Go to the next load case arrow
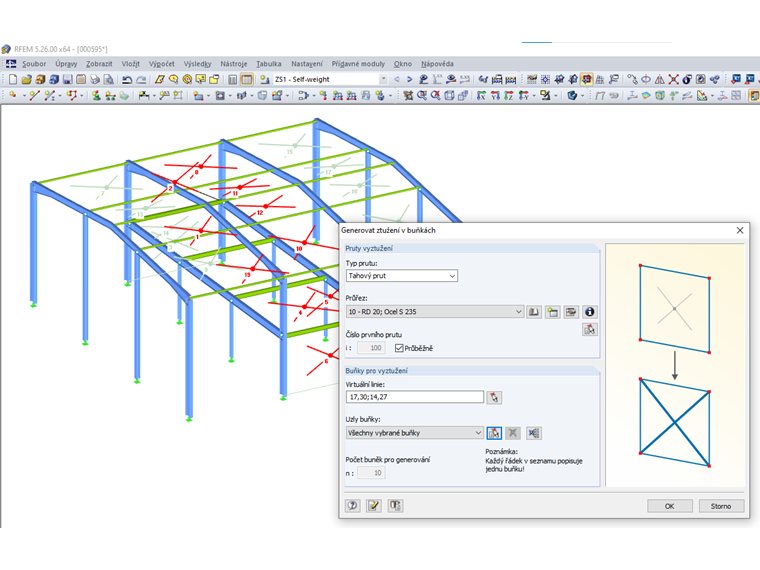This screenshot has height=570, width=760. click(x=410, y=79)
